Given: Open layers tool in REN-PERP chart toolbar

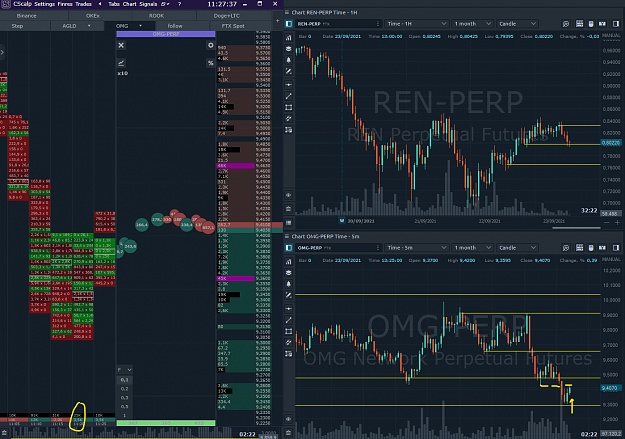Looking at the screenshot, I should (x=289, y=49).
